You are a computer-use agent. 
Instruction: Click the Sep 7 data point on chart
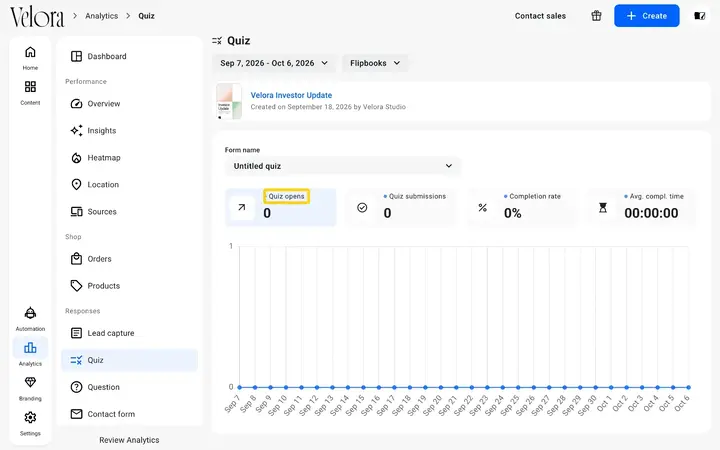click(239, 387)
